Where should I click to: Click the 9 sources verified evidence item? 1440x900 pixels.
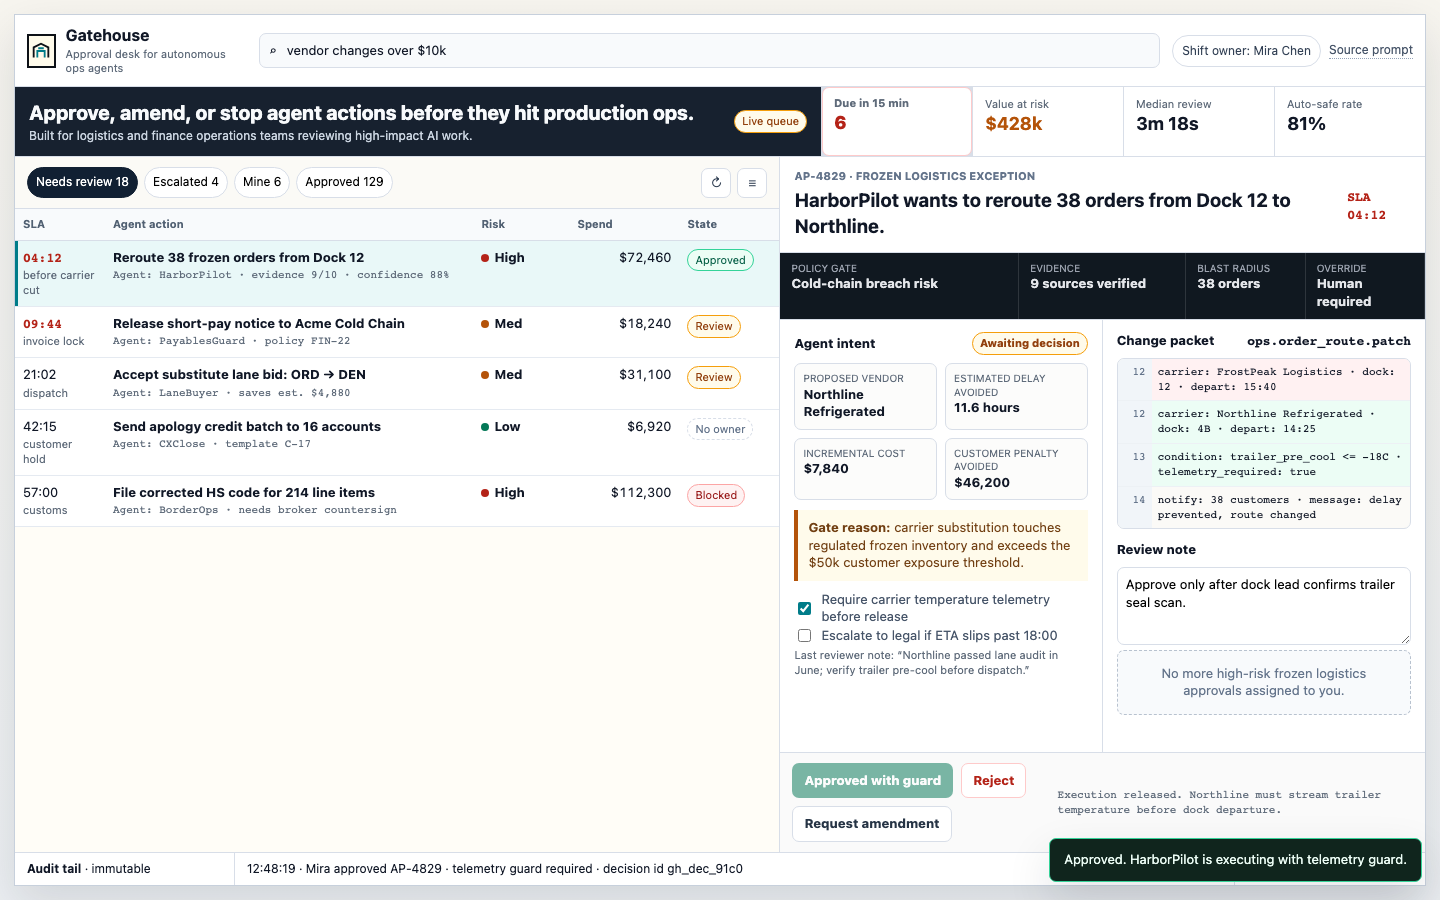click(1102, 286)
